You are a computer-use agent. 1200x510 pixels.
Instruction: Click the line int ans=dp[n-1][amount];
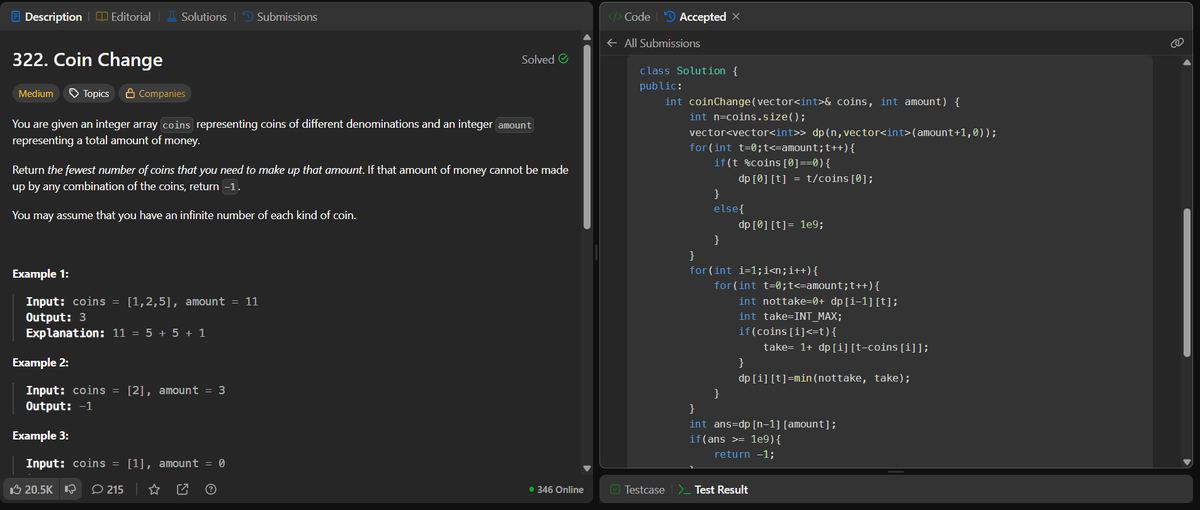pos(763,424)
